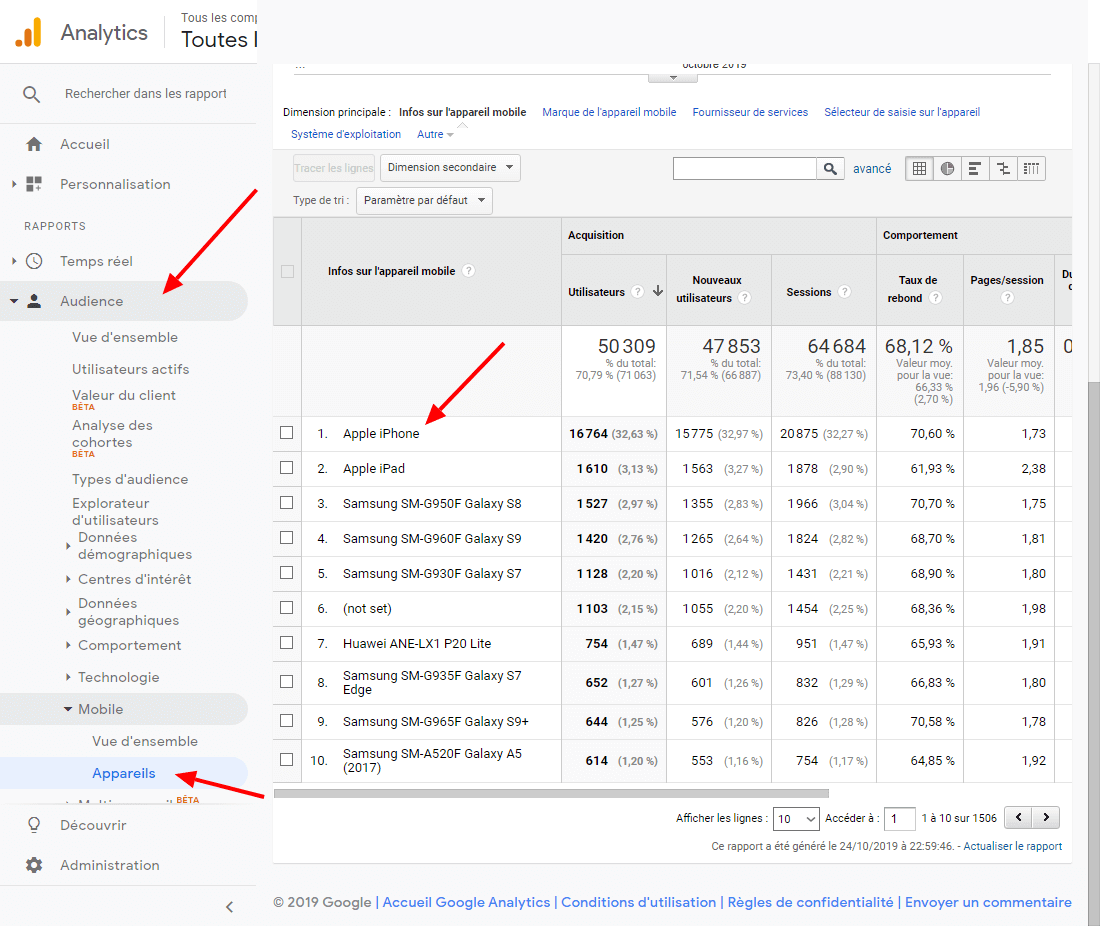Click help icon next to Taux de rebond

934,298
